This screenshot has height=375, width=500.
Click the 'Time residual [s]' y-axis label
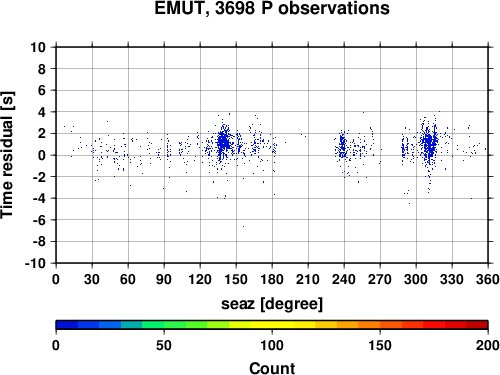pyautogui.click(x=7, y=155)
